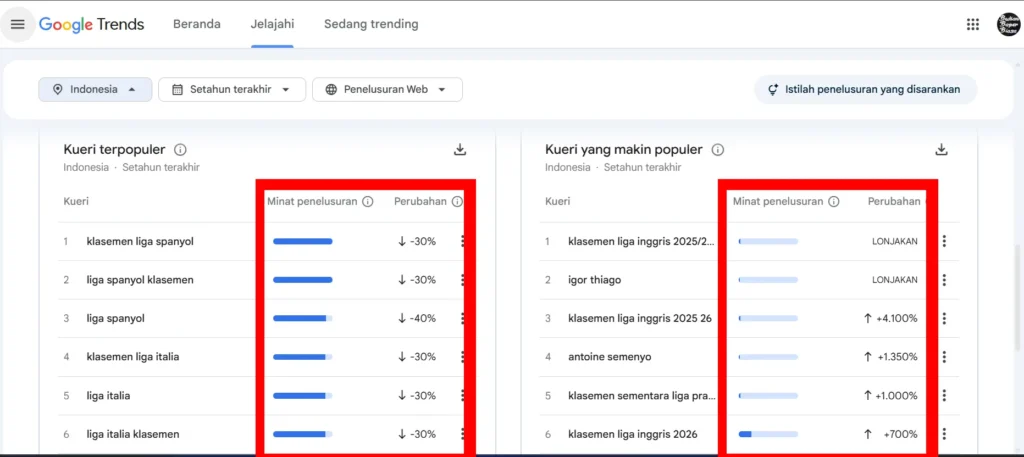
Task: Click the +700% change value
Action: (890, 434)
